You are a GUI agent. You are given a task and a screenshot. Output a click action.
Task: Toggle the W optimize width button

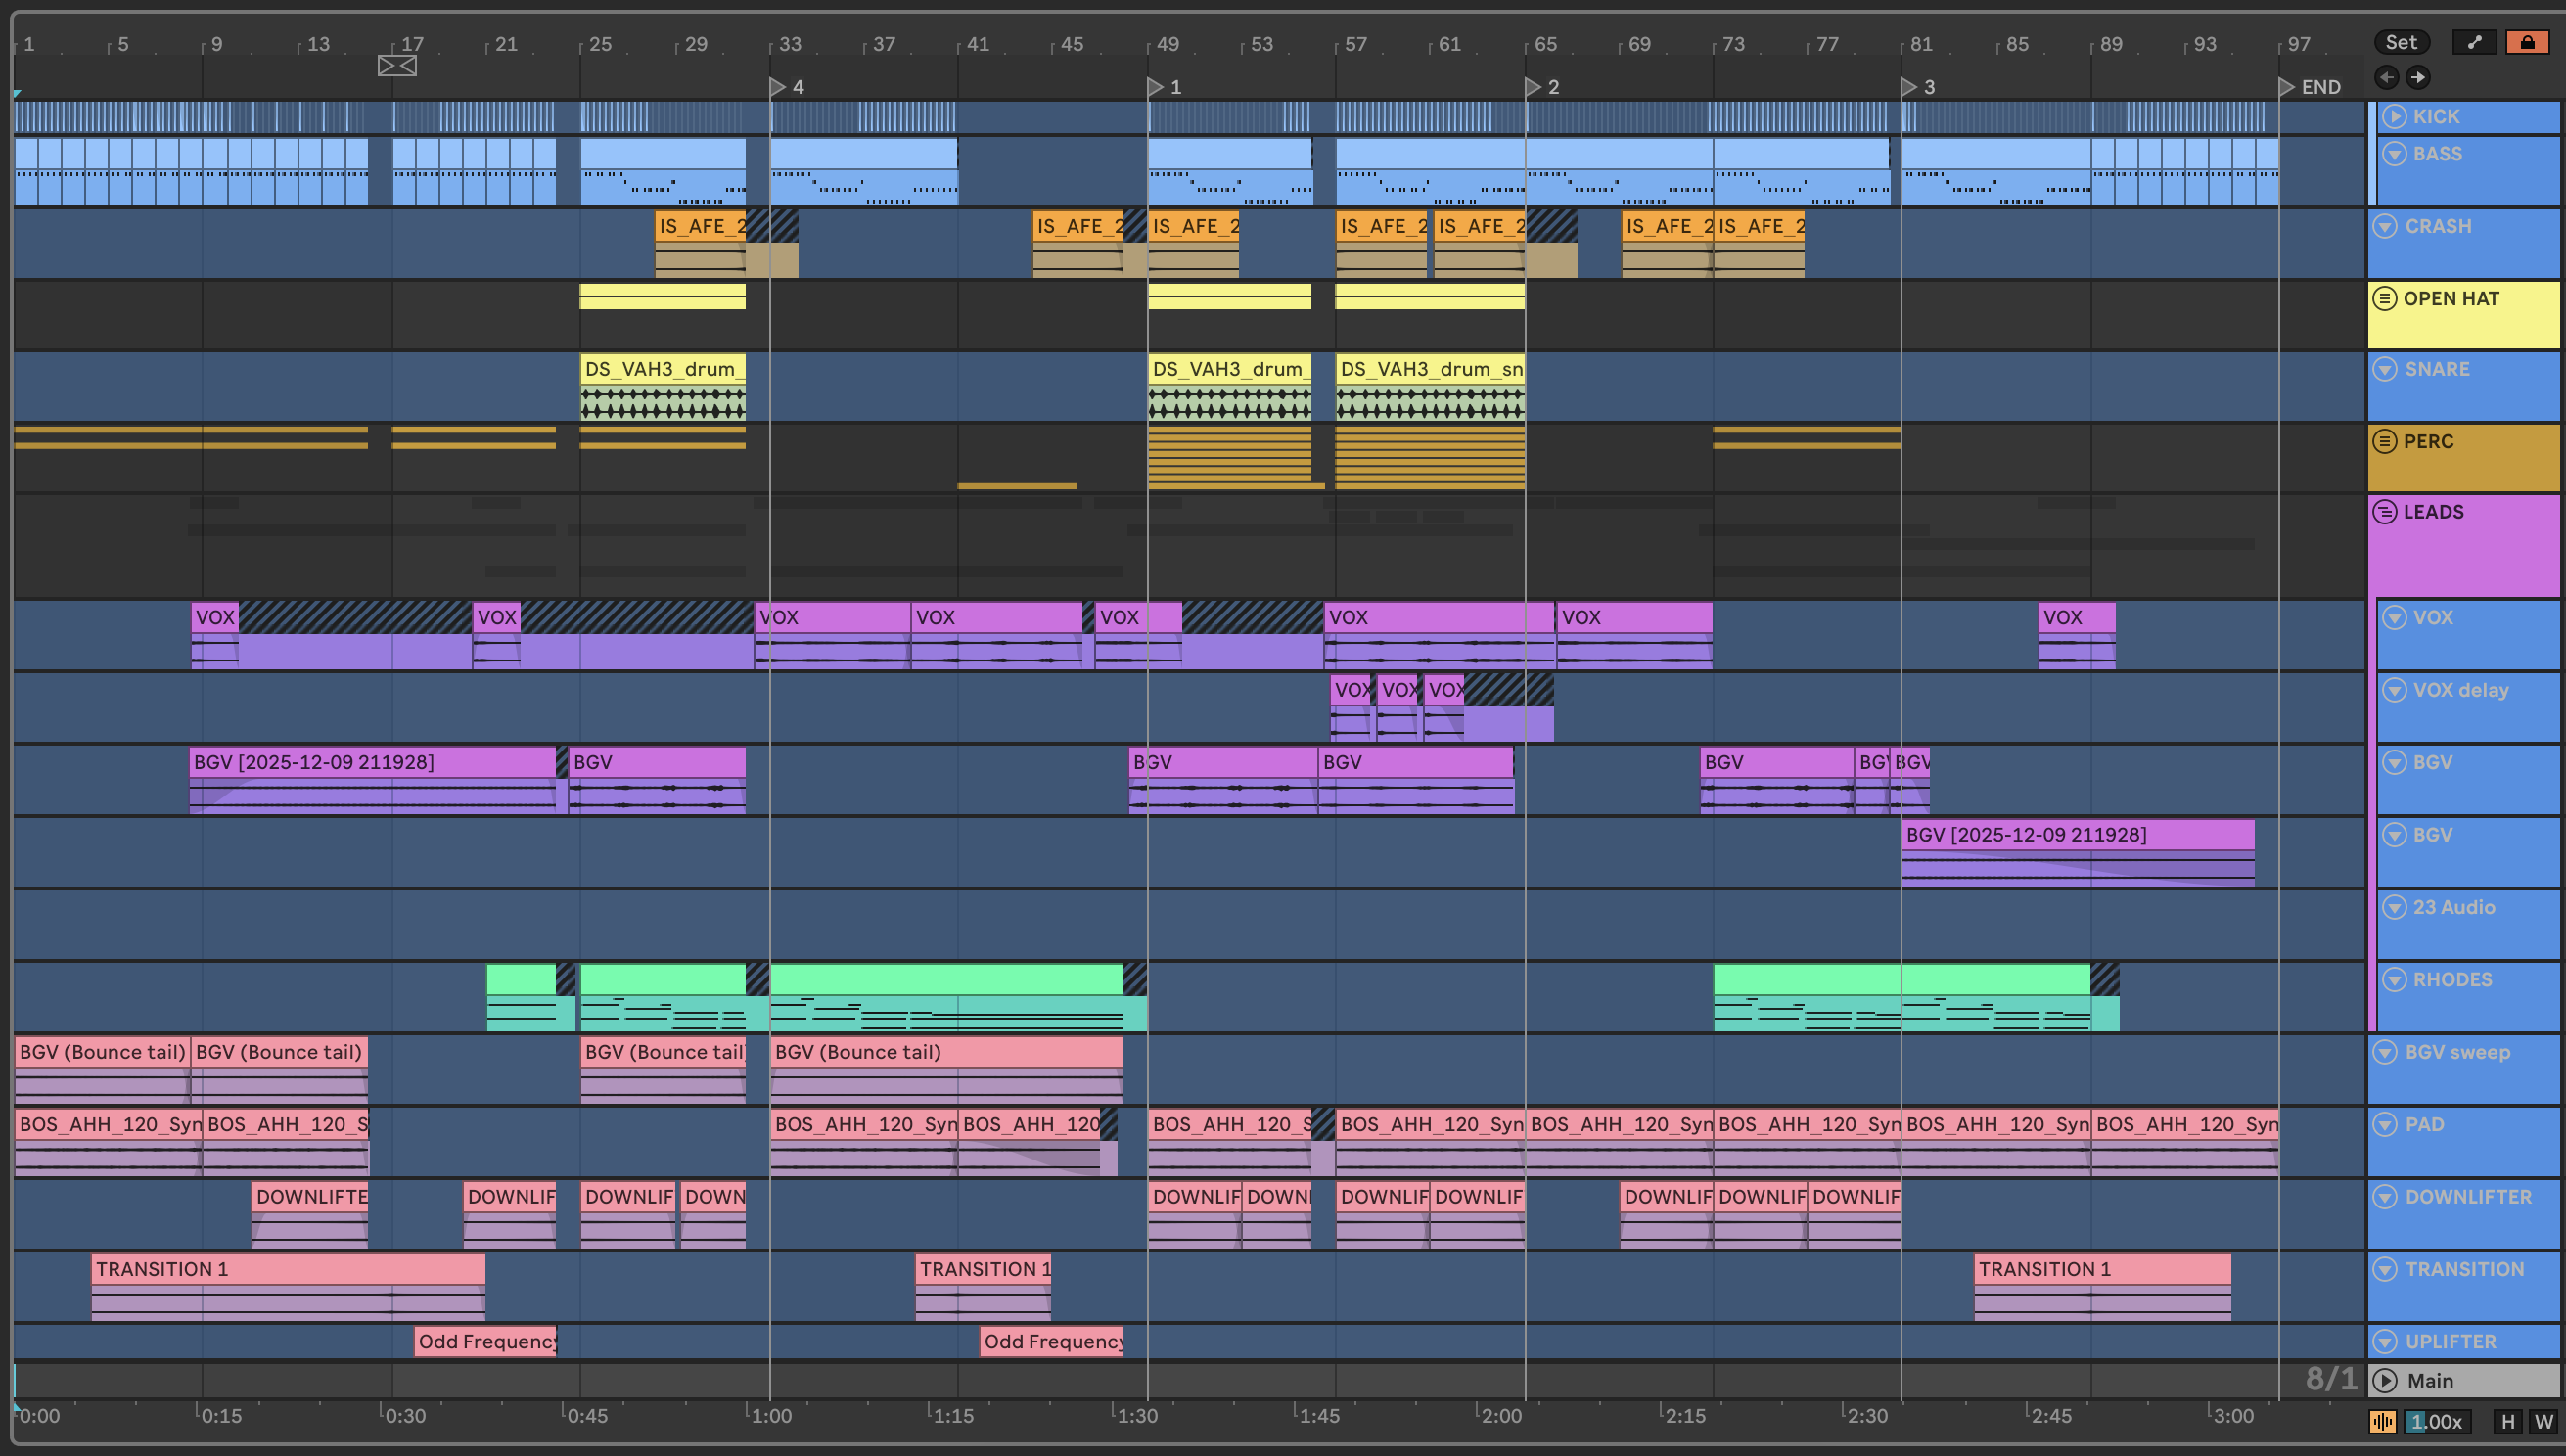2543,1422
